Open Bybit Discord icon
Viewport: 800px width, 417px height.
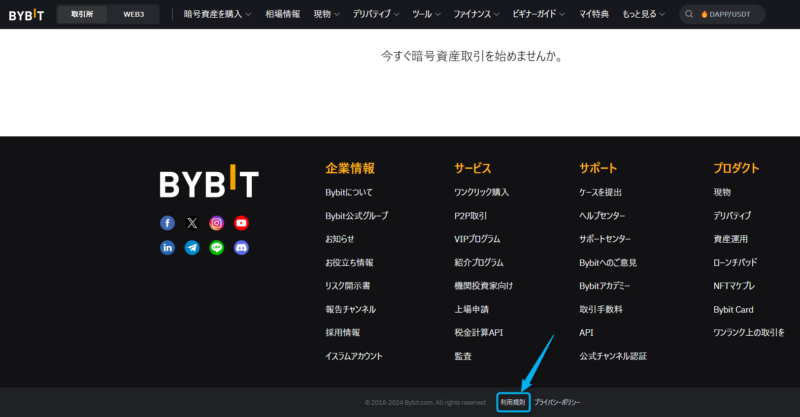click(241, 248)
